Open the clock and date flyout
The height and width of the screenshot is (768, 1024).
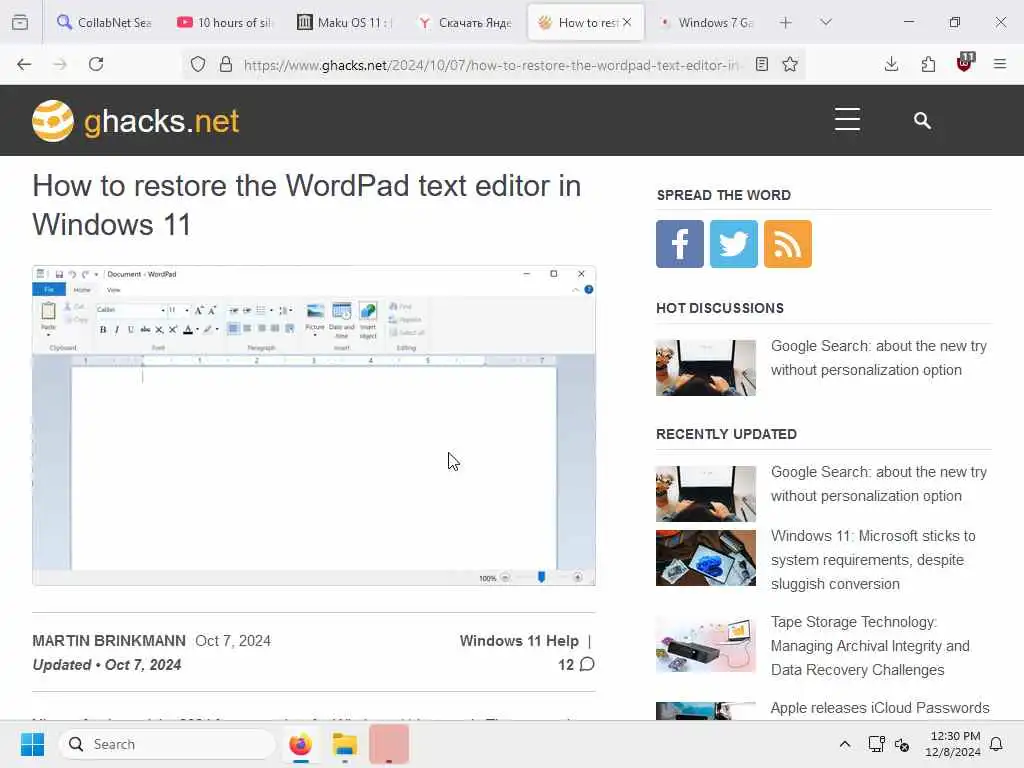tap(953, 744)
